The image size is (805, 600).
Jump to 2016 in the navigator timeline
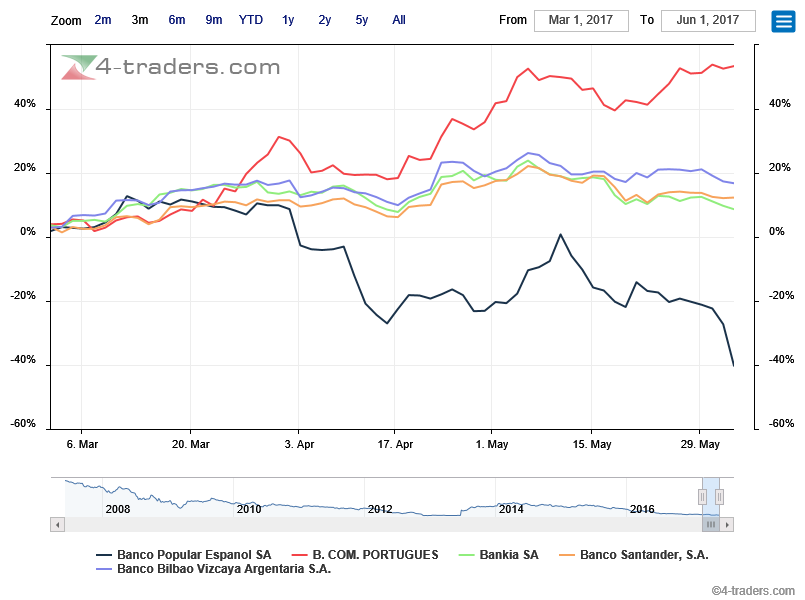[x=642, y=509]
